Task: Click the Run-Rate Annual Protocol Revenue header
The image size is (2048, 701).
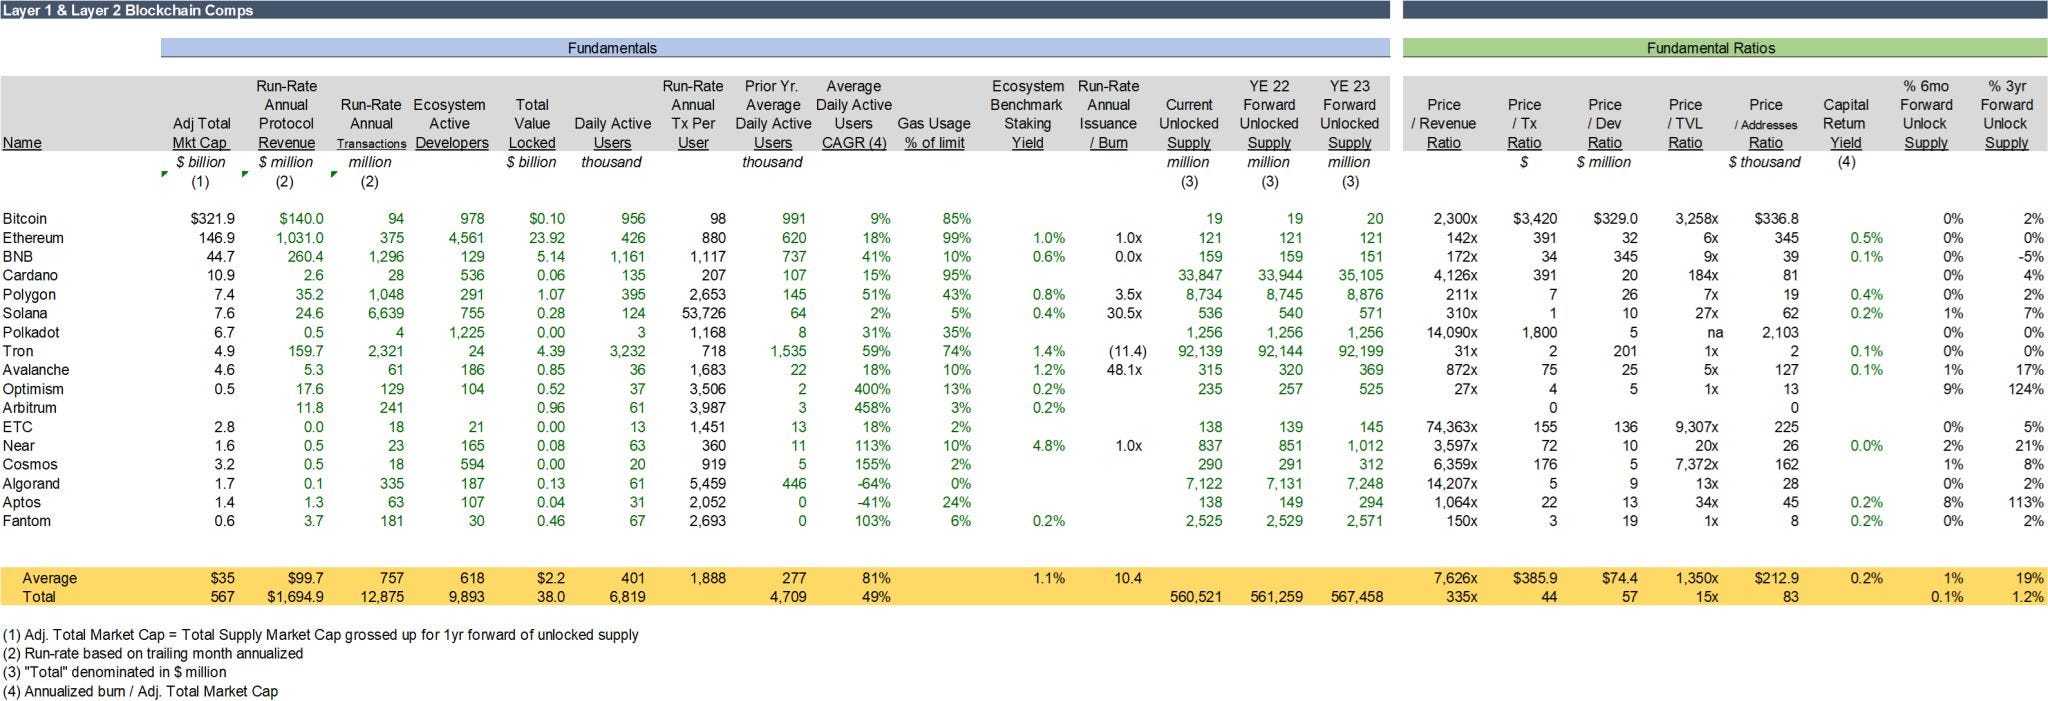Action: coord(286,114)
